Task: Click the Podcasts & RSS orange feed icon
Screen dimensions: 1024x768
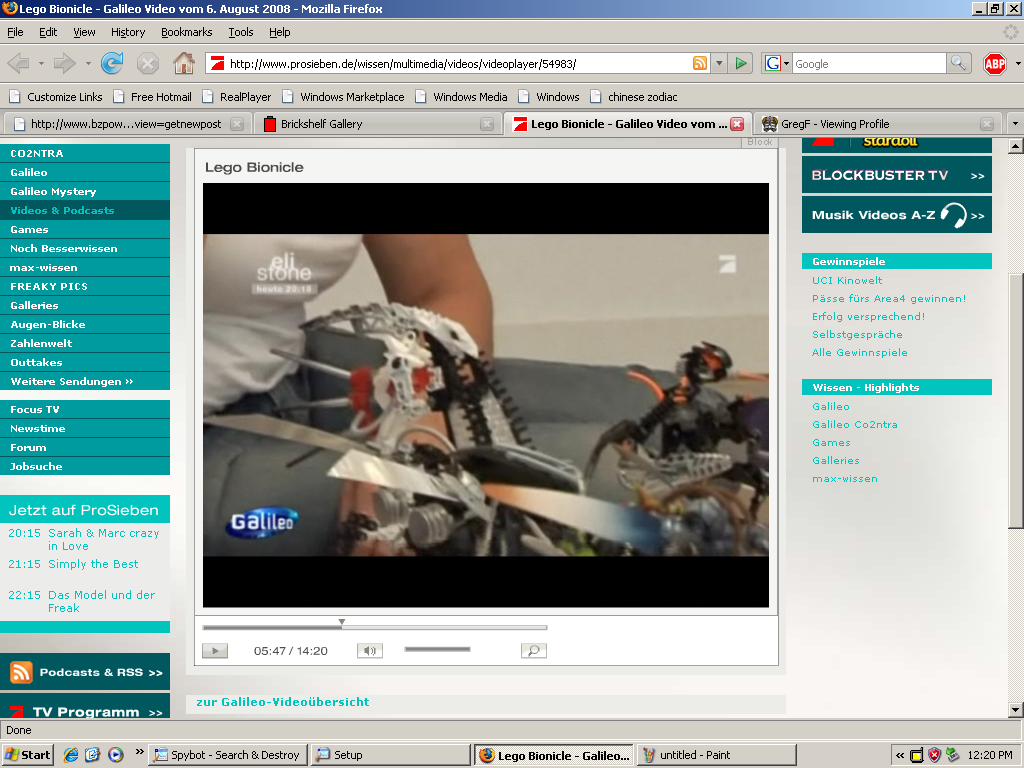Action: point(21,672)
